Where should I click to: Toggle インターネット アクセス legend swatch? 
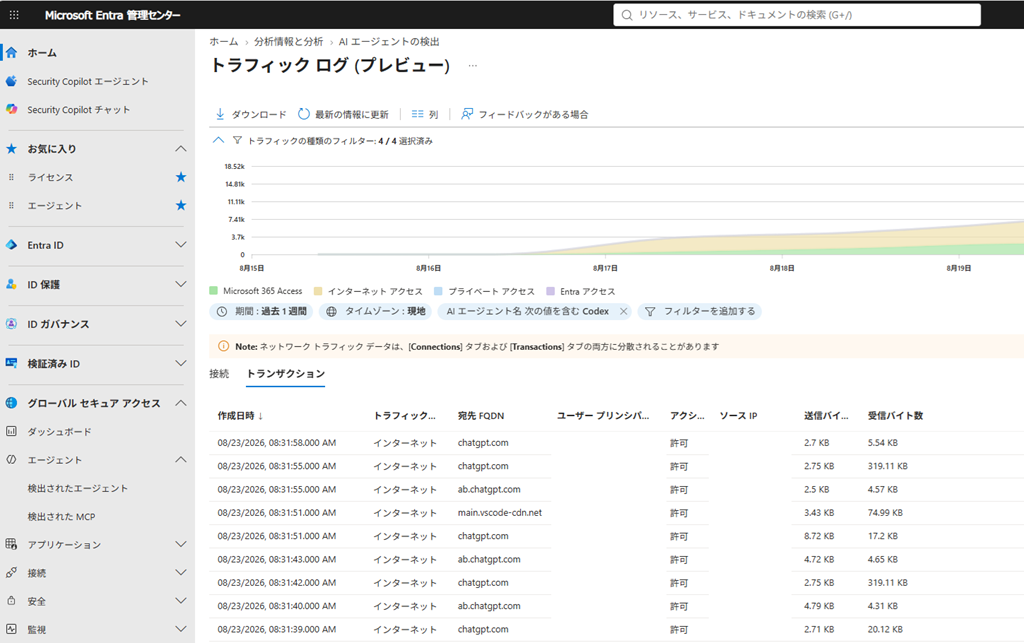(318, 291)
